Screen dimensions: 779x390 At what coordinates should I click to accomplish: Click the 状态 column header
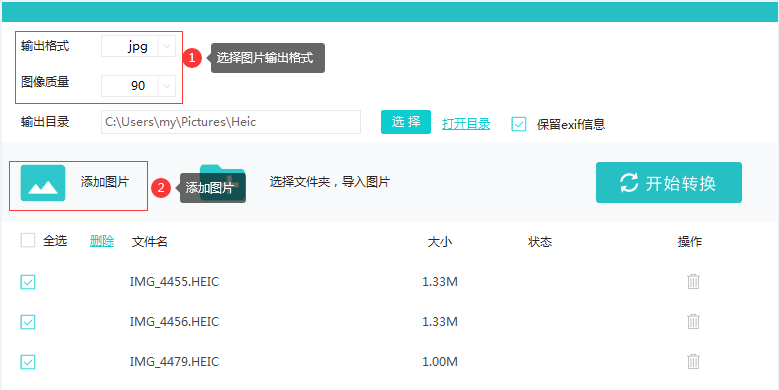pos(540,242)
